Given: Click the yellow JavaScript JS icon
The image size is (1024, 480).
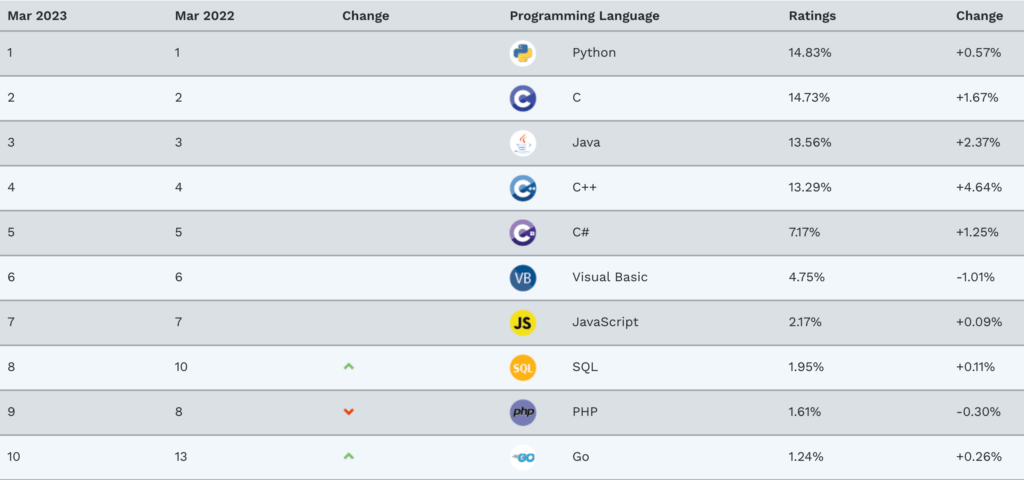Looking at the screenshot, I should pos(522,322).
